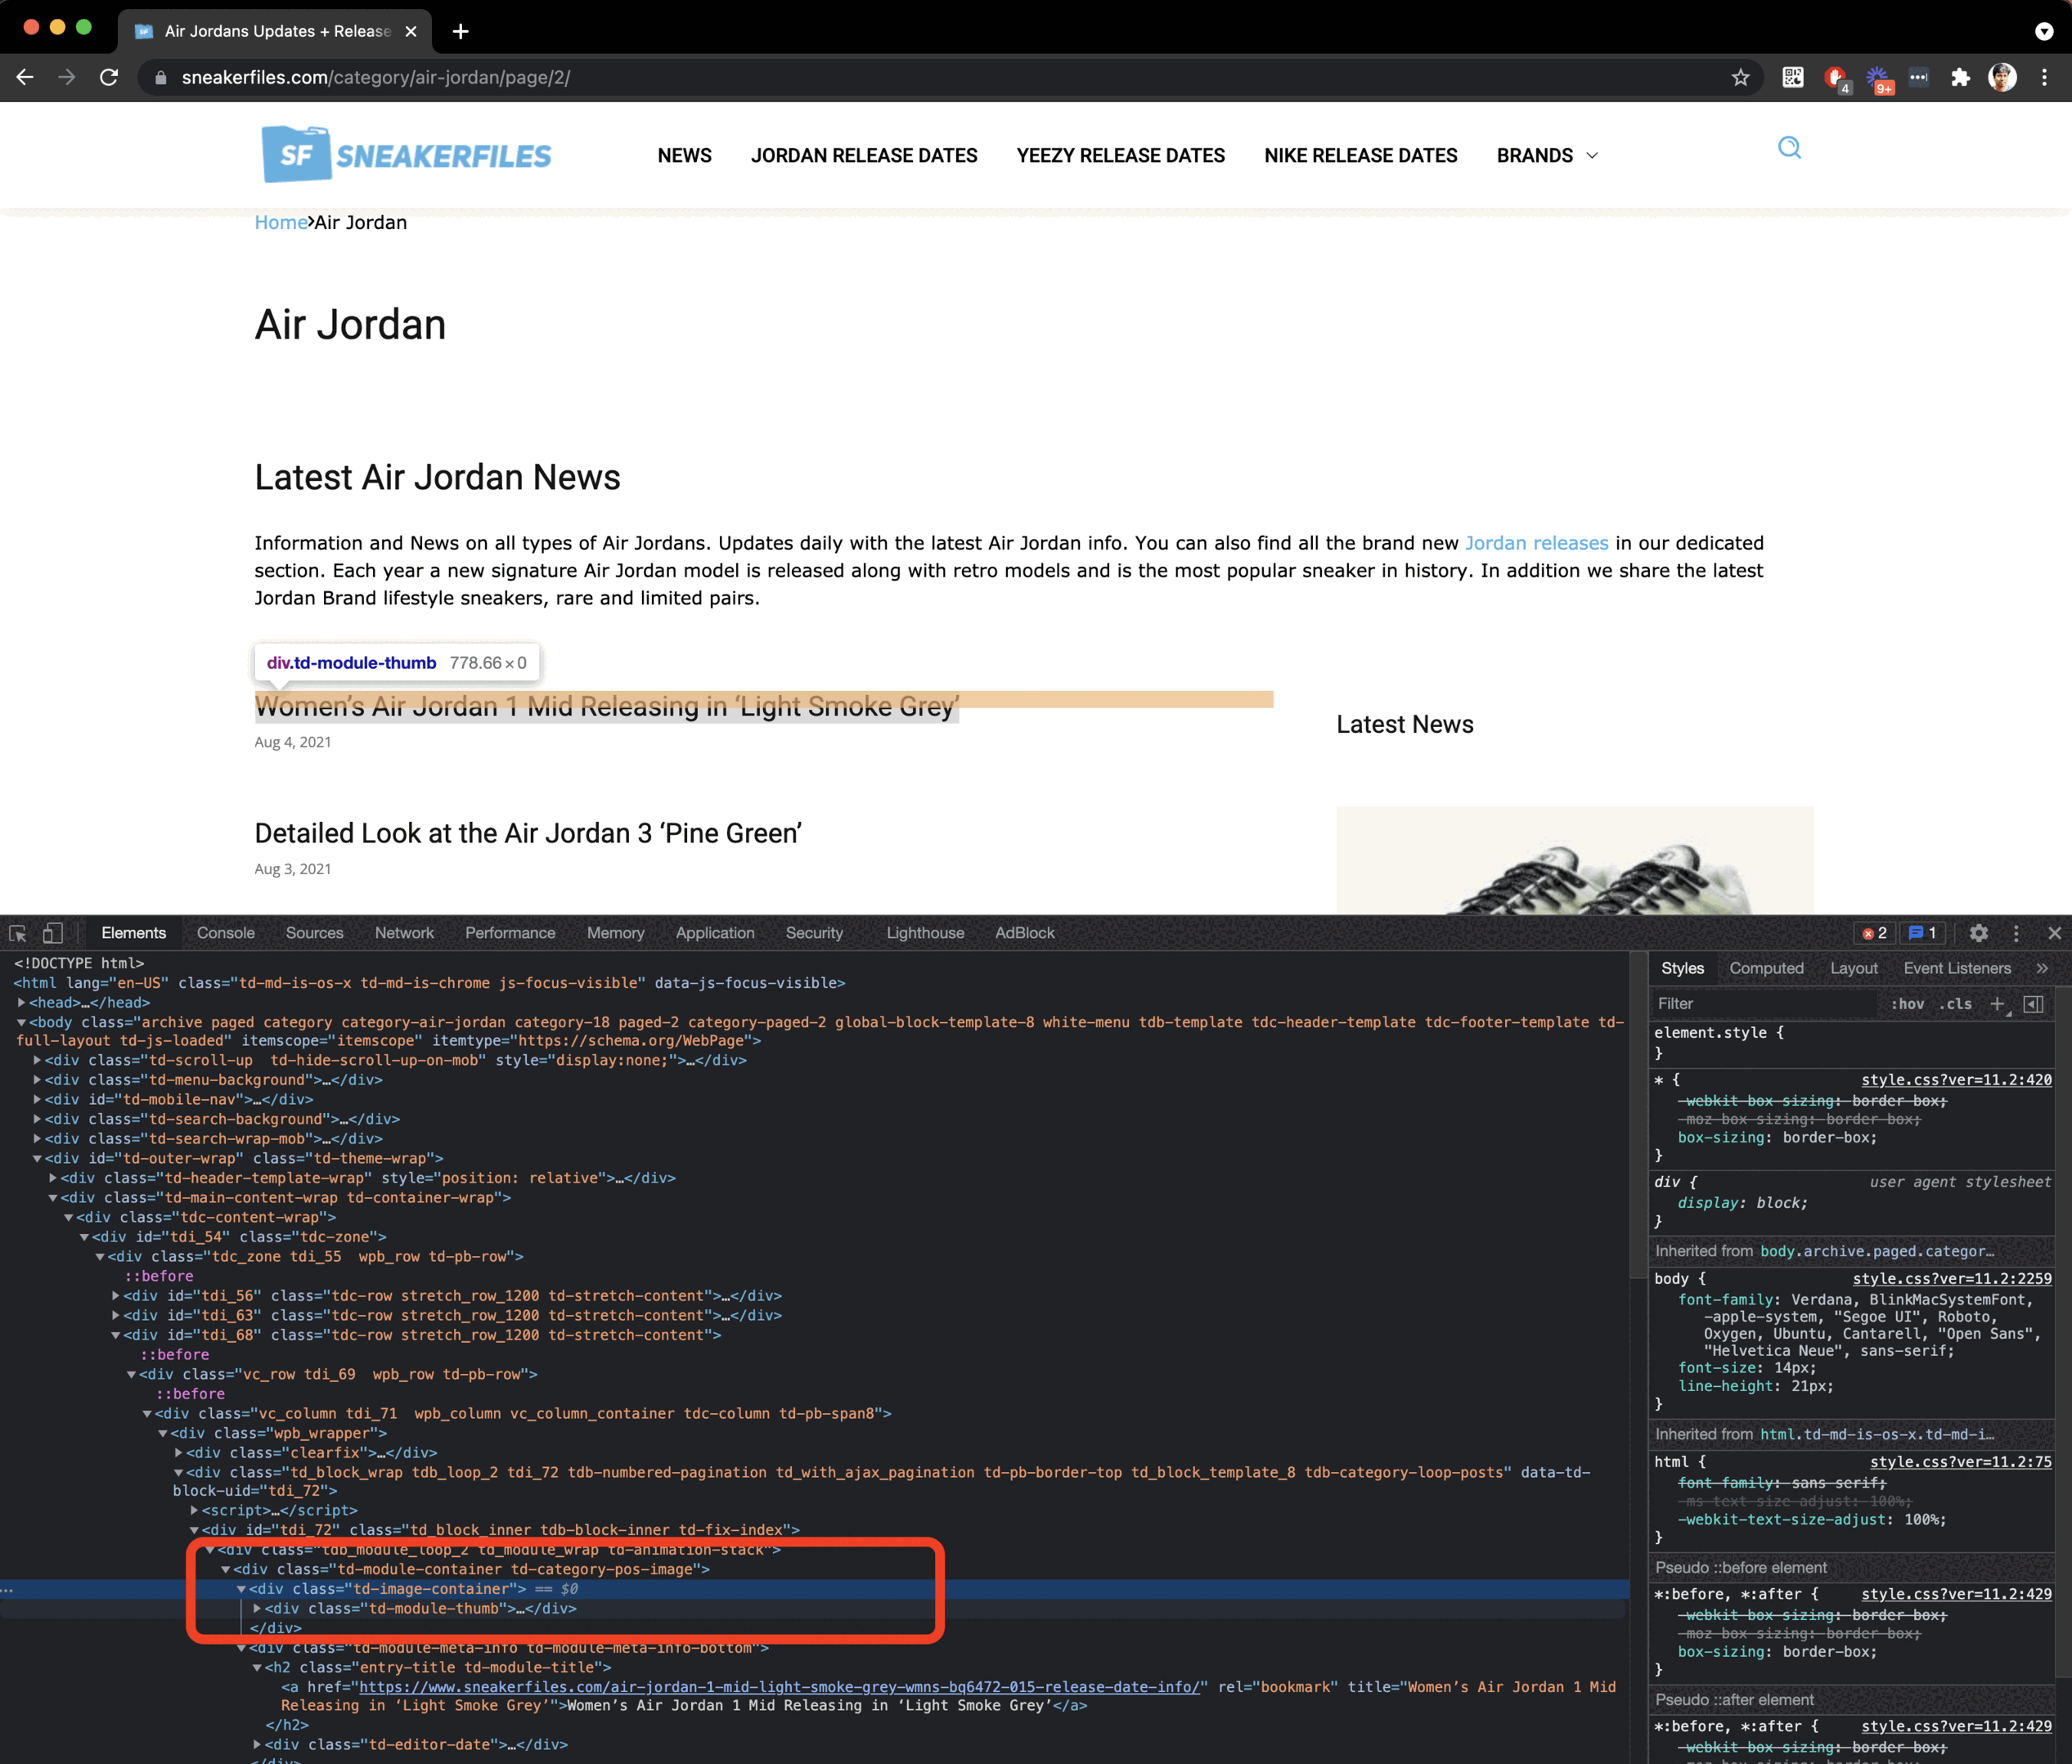Image resolution: width=2072 pixels, height=1764 pixels.
Task: Open the AdBlock DevTools tab
Action: pyautogui.click(x=1024, y=933)
